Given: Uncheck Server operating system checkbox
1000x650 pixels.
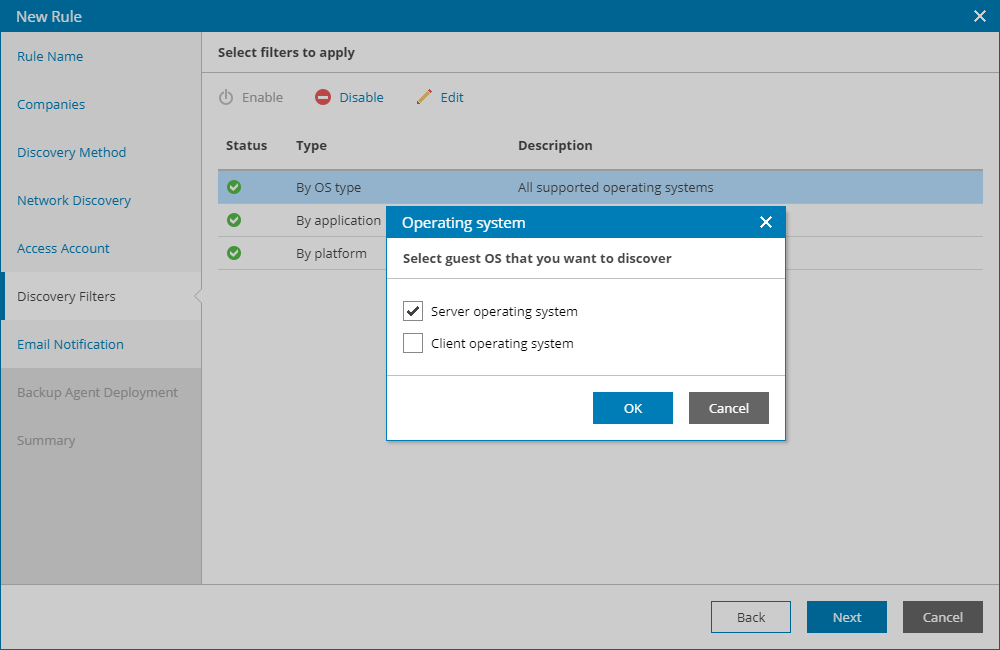Looking at the screenshot, I should [x=413, y=311].
